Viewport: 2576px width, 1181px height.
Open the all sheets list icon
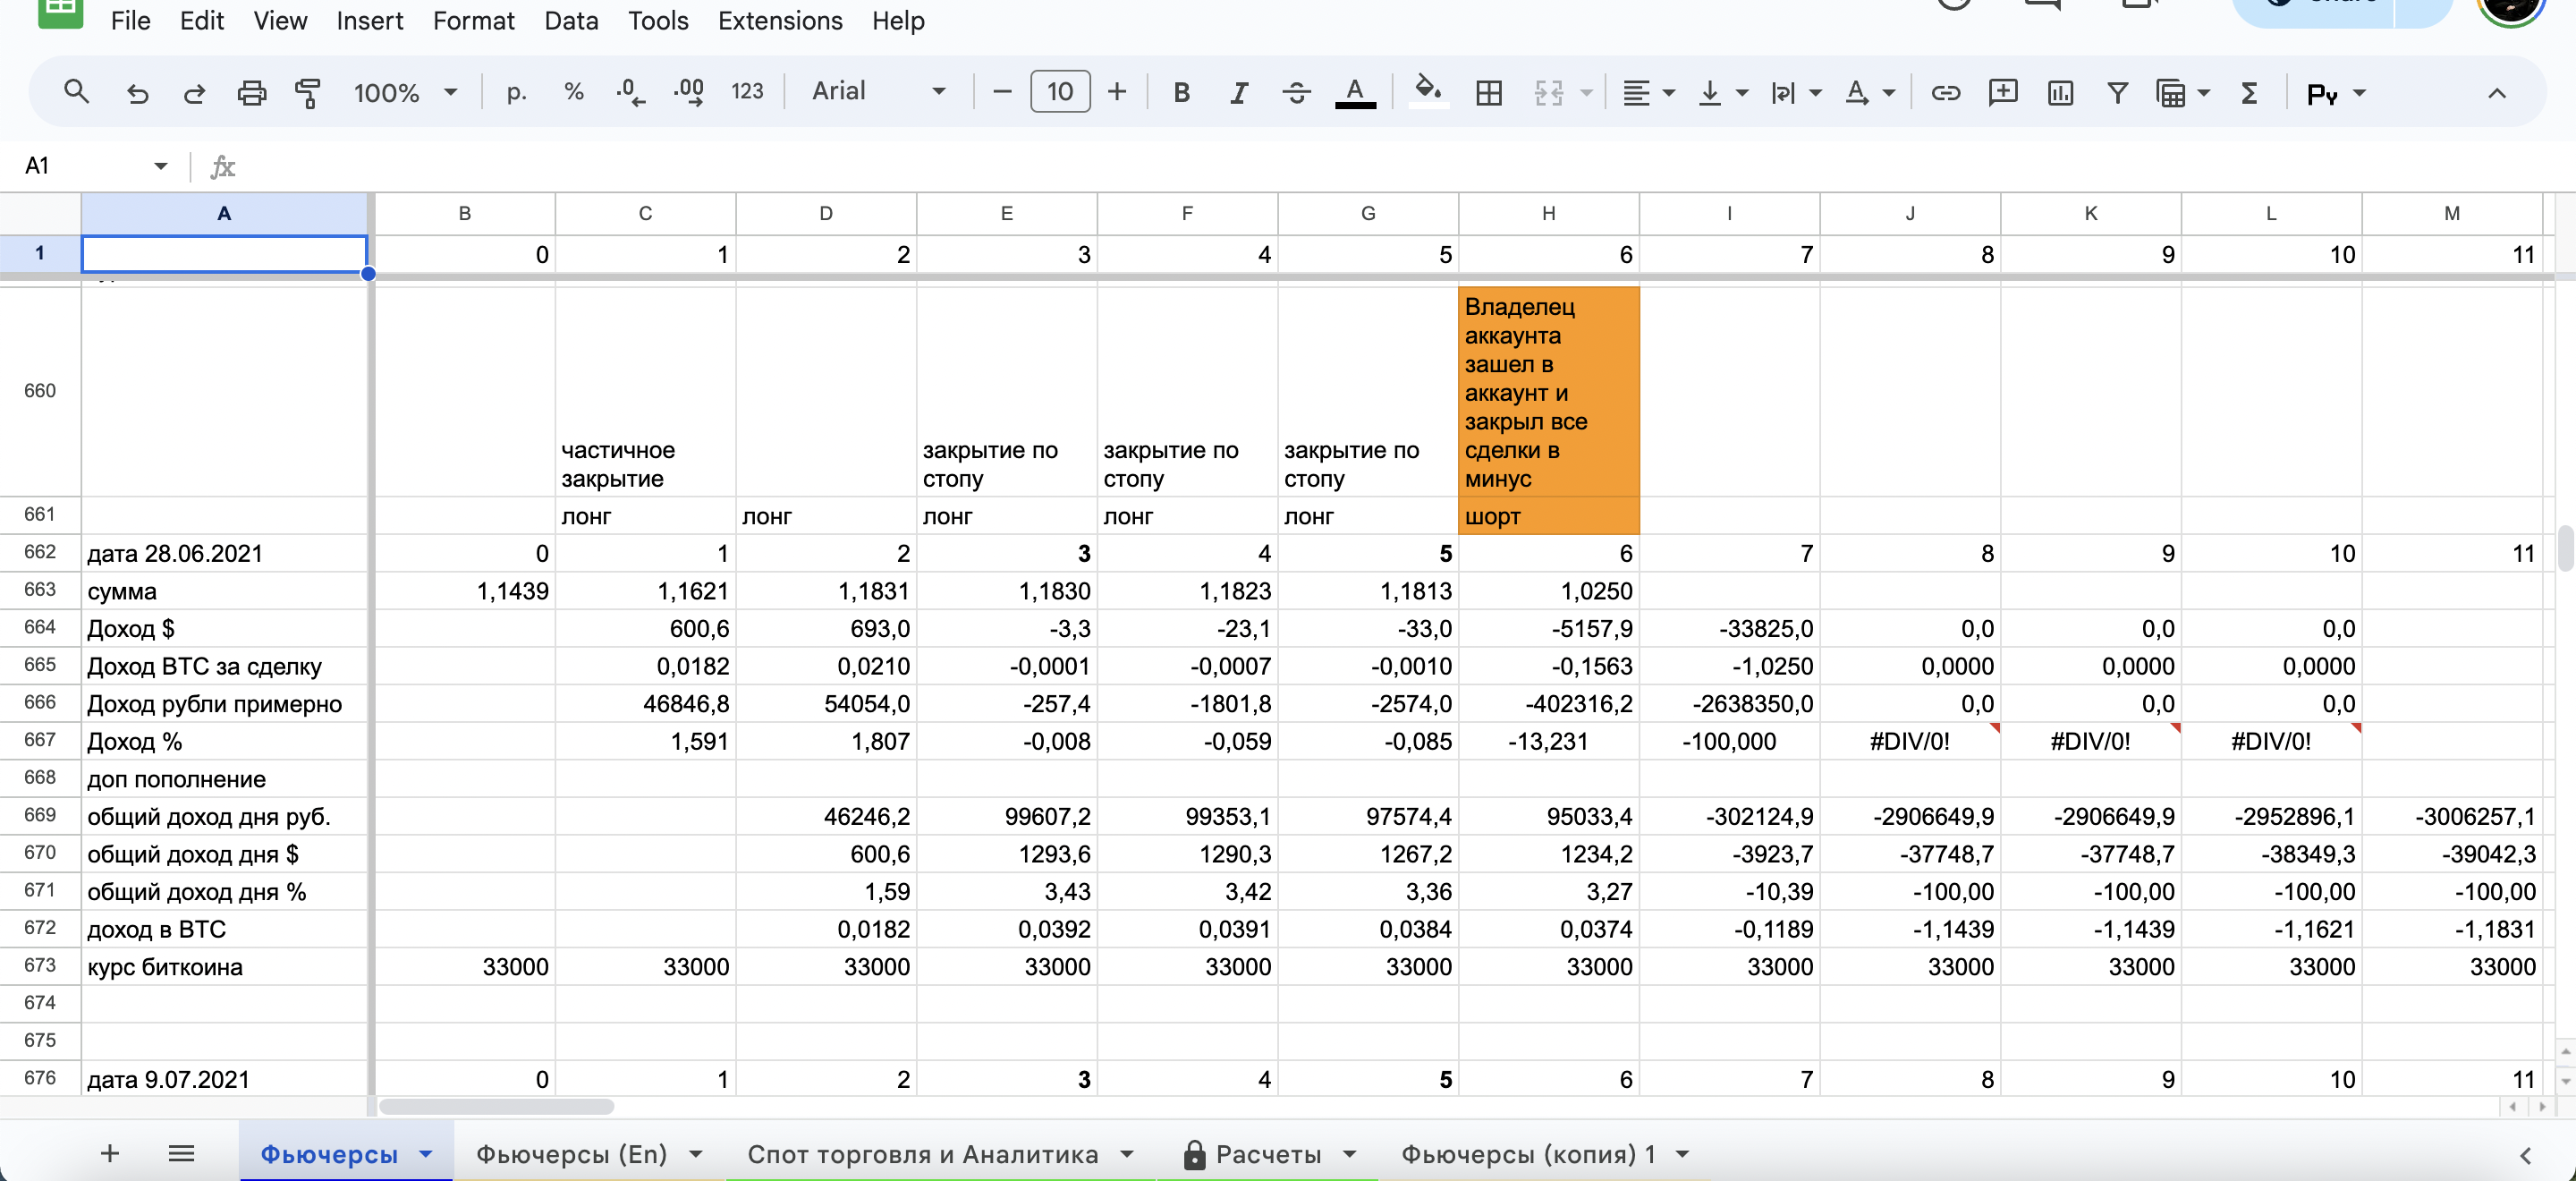[181, 1153]
